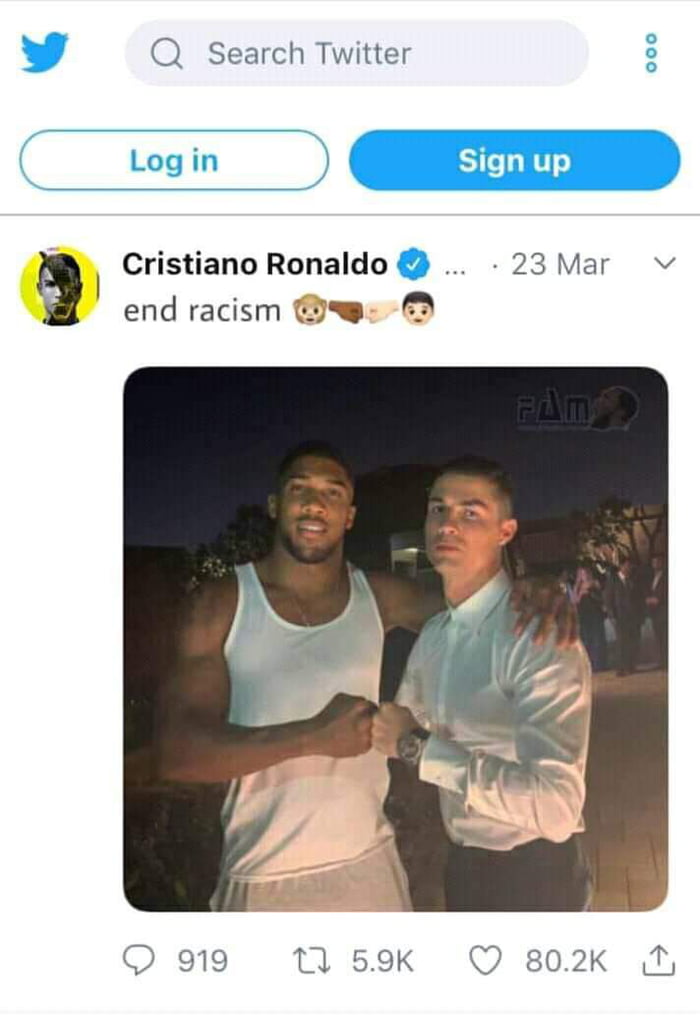Open the 23 Mar timestamp link
This screenshot has width=700, height=1016.
click(x=560, y=264)
